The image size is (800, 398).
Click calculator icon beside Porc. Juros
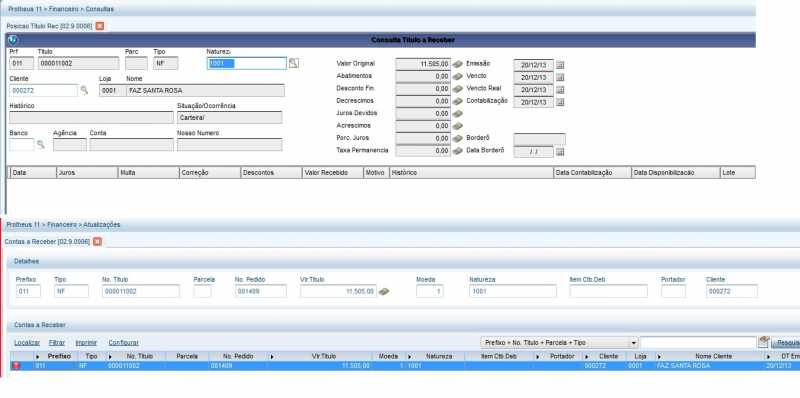coord(458,138)
